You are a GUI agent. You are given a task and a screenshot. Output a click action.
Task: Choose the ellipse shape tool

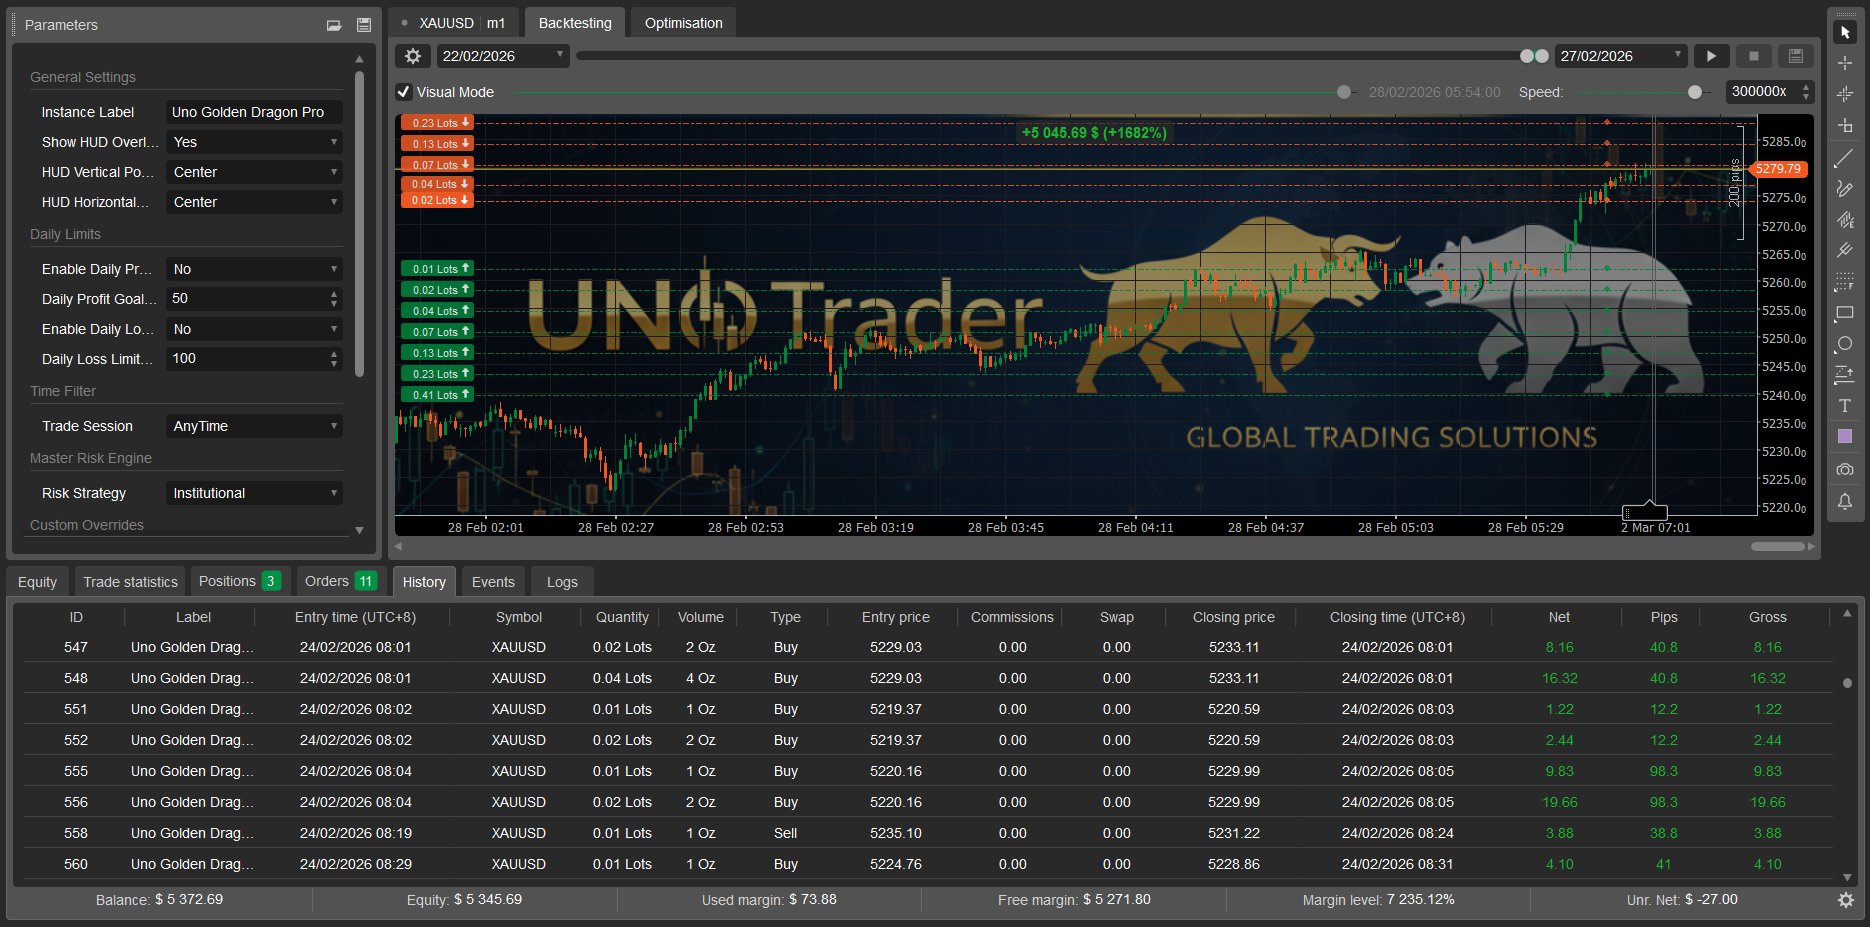coord(1844,344)
